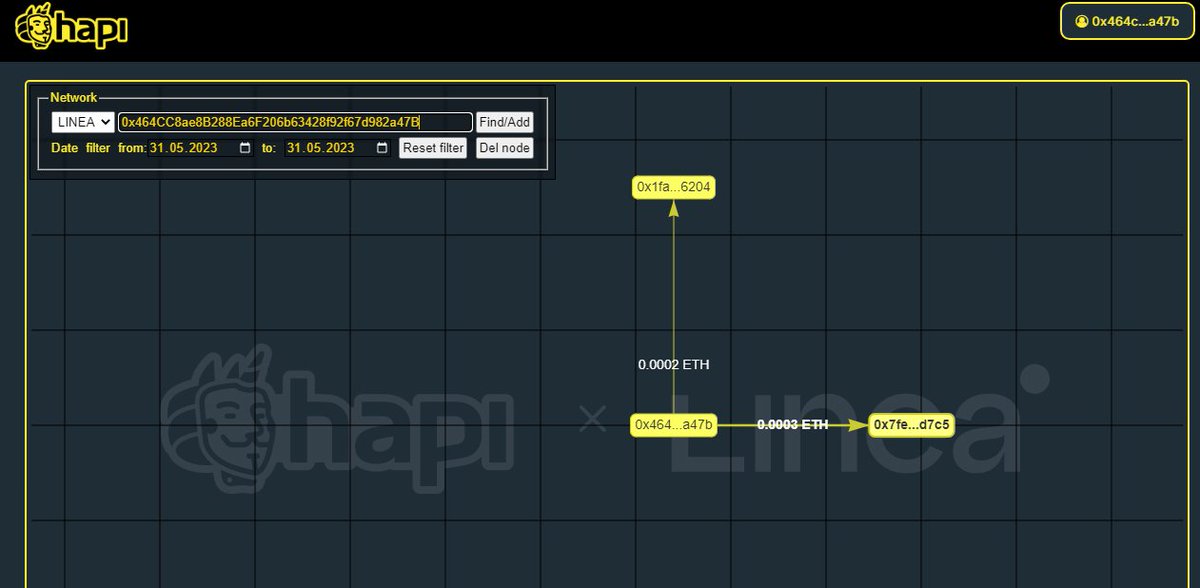1200x588 pixels.
Task: Click the Reset filter button
Action: pyautogui.click(x=433, y=148)
